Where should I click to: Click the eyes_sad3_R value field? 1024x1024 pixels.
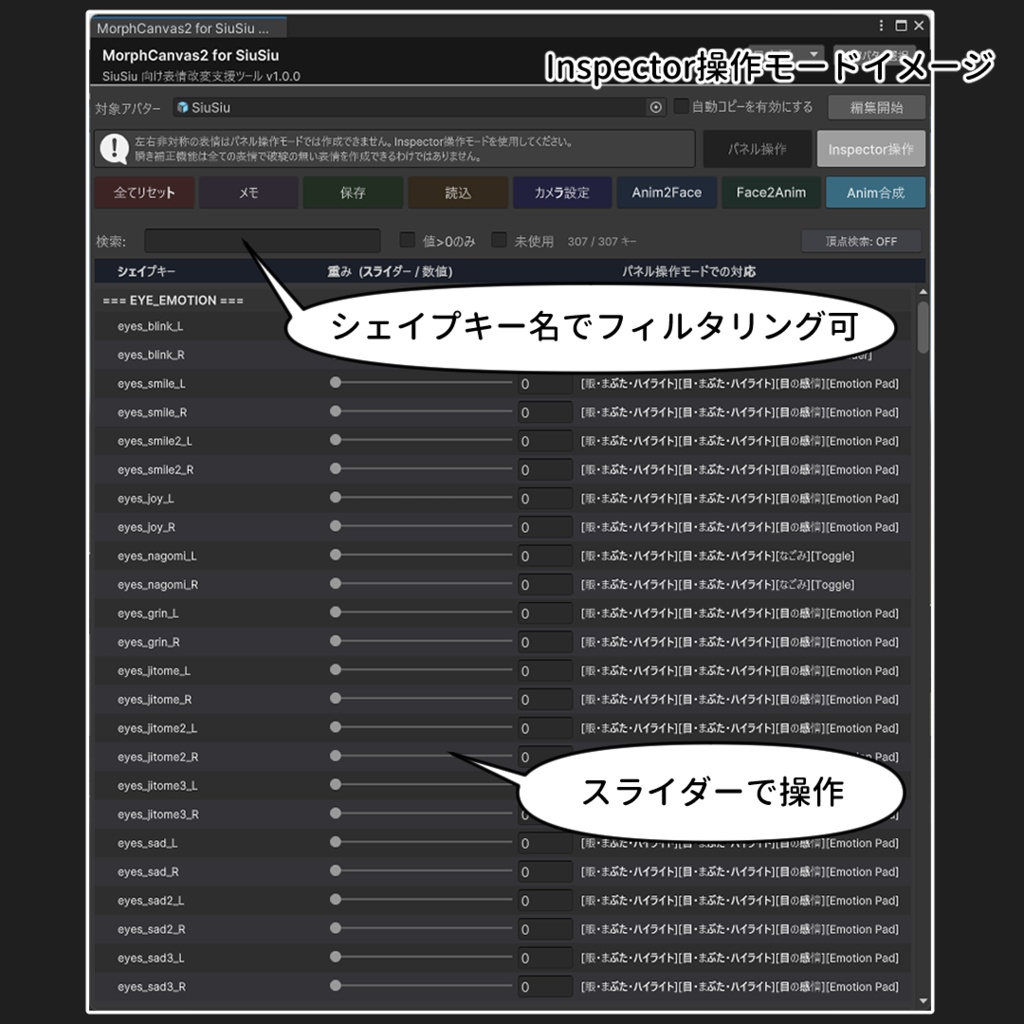pos(545,987)
